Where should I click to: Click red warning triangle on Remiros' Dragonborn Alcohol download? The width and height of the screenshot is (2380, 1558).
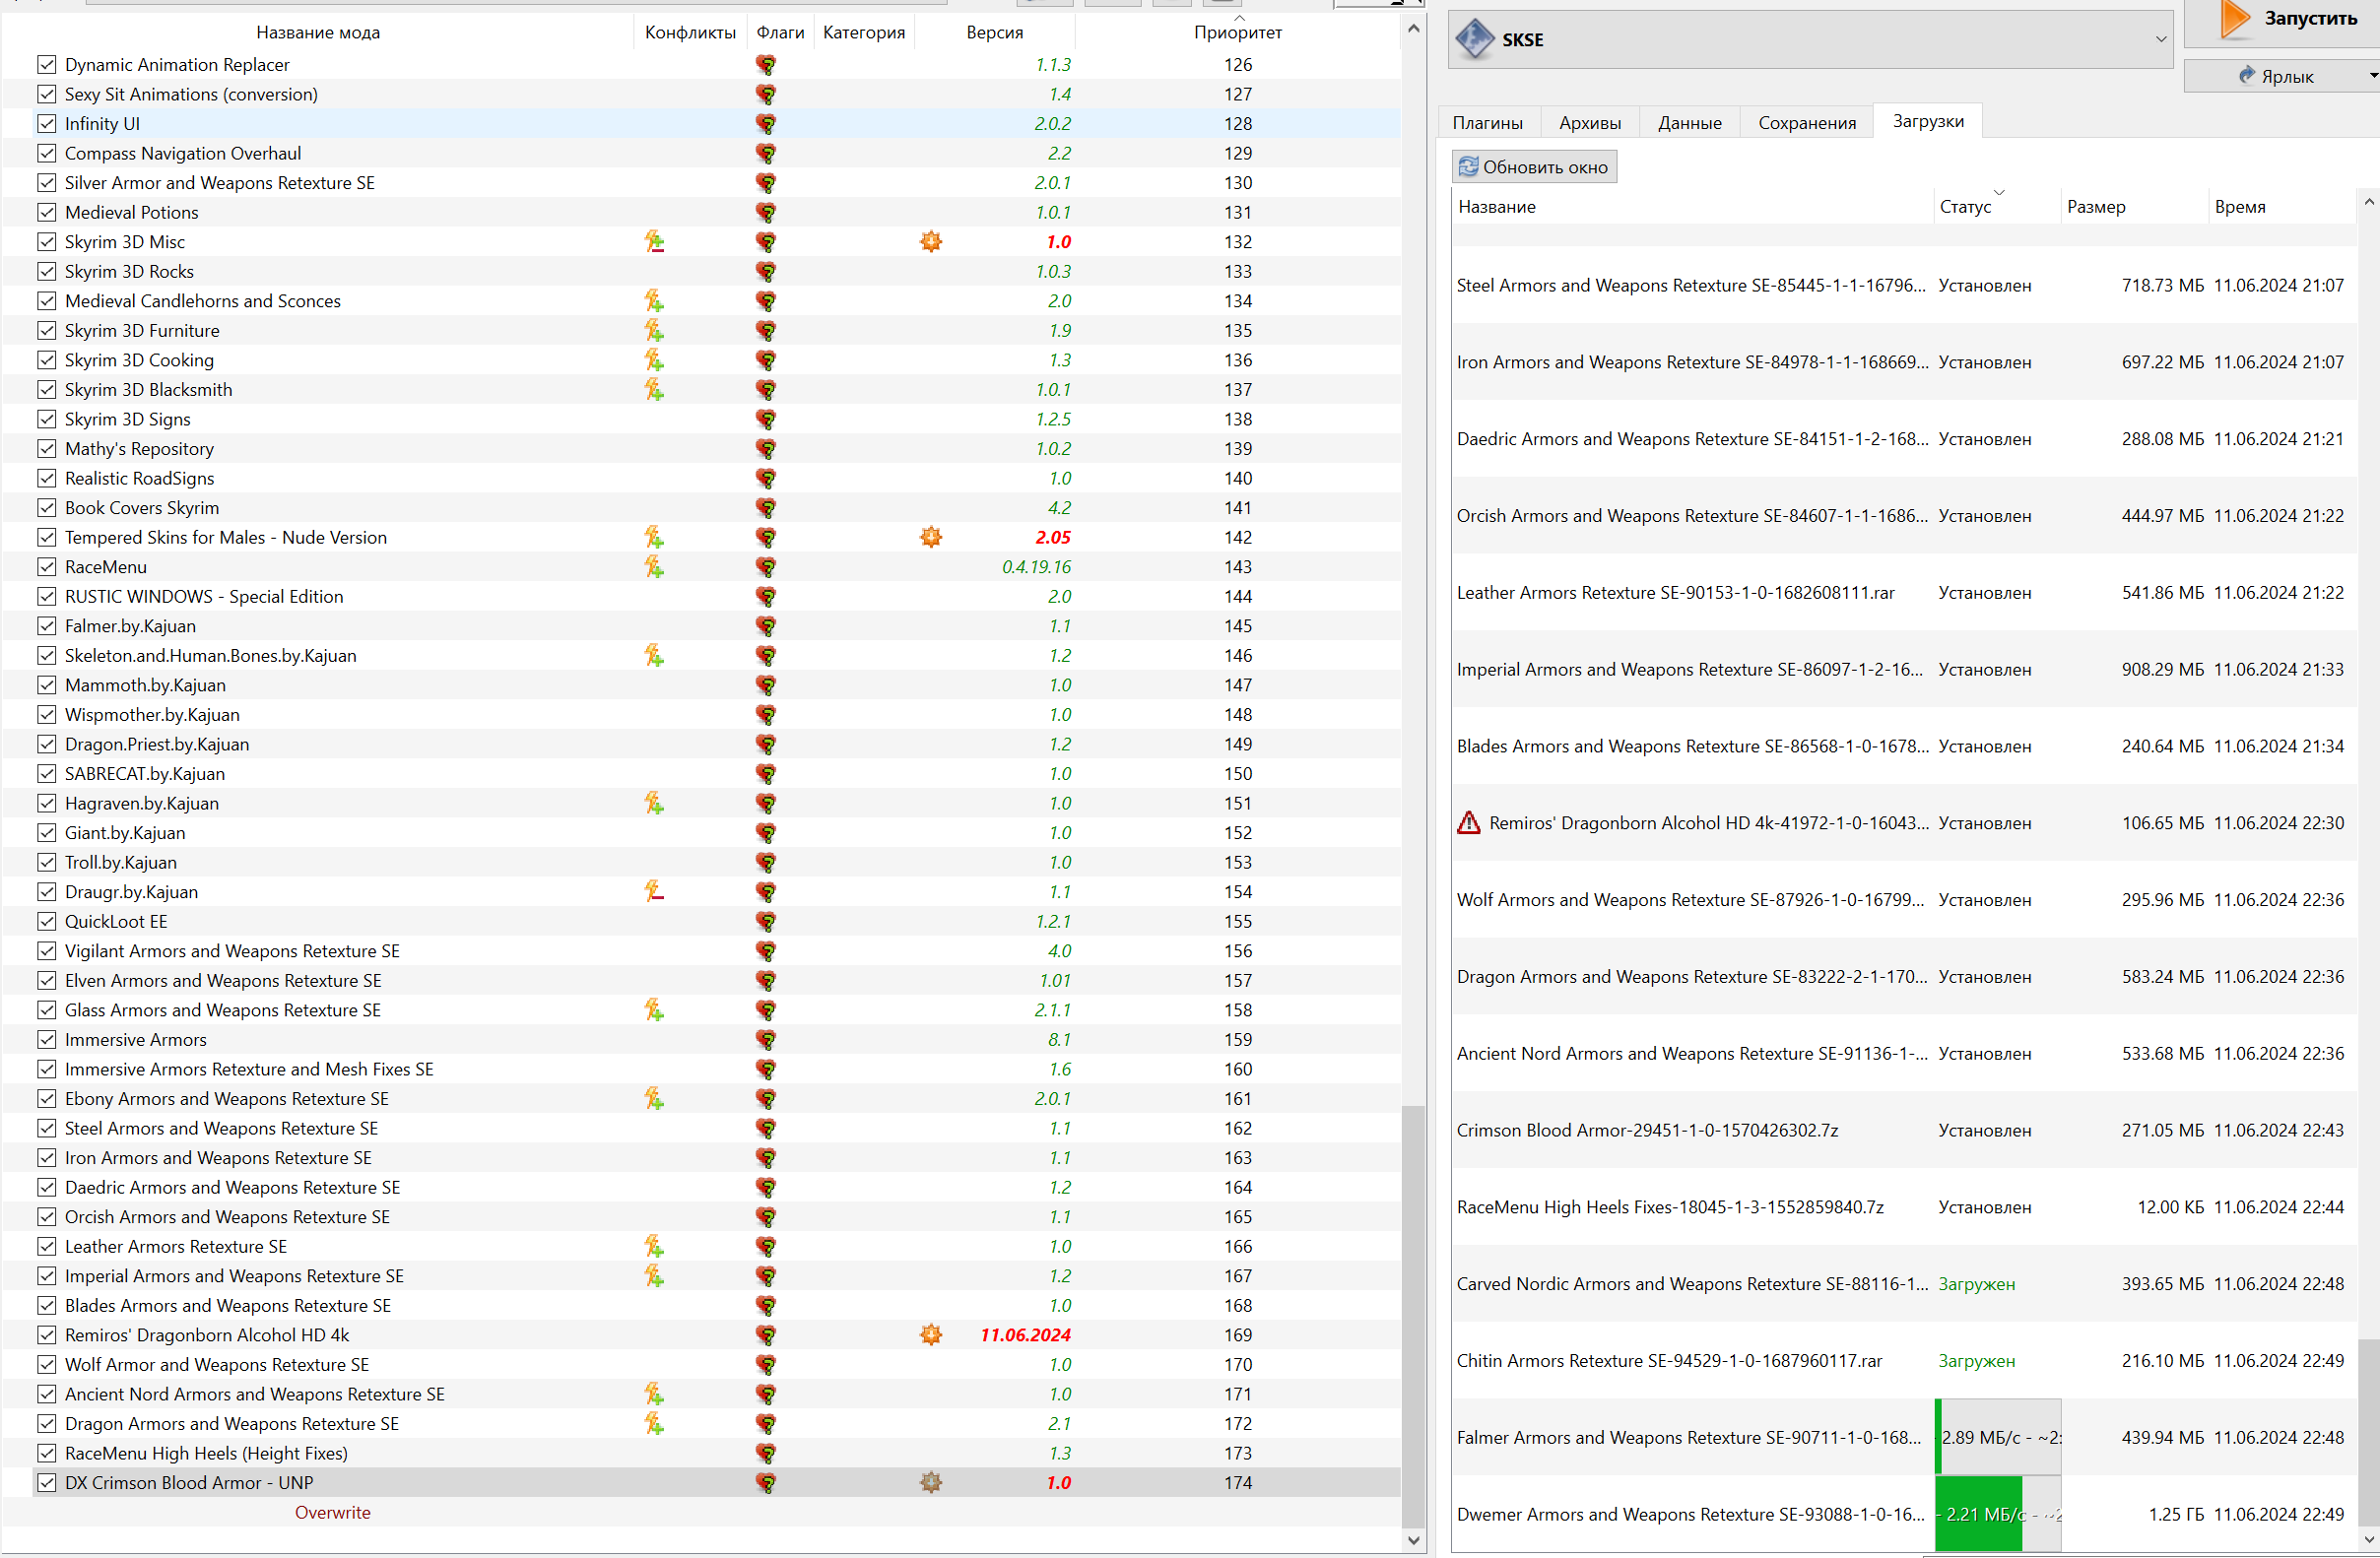(x=1468, y=823)
